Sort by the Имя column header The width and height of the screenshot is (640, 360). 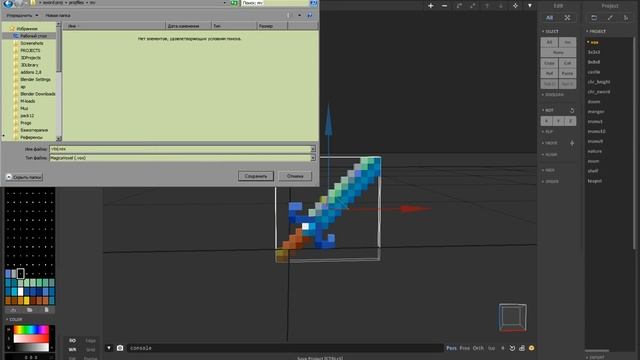coord(114,26)
